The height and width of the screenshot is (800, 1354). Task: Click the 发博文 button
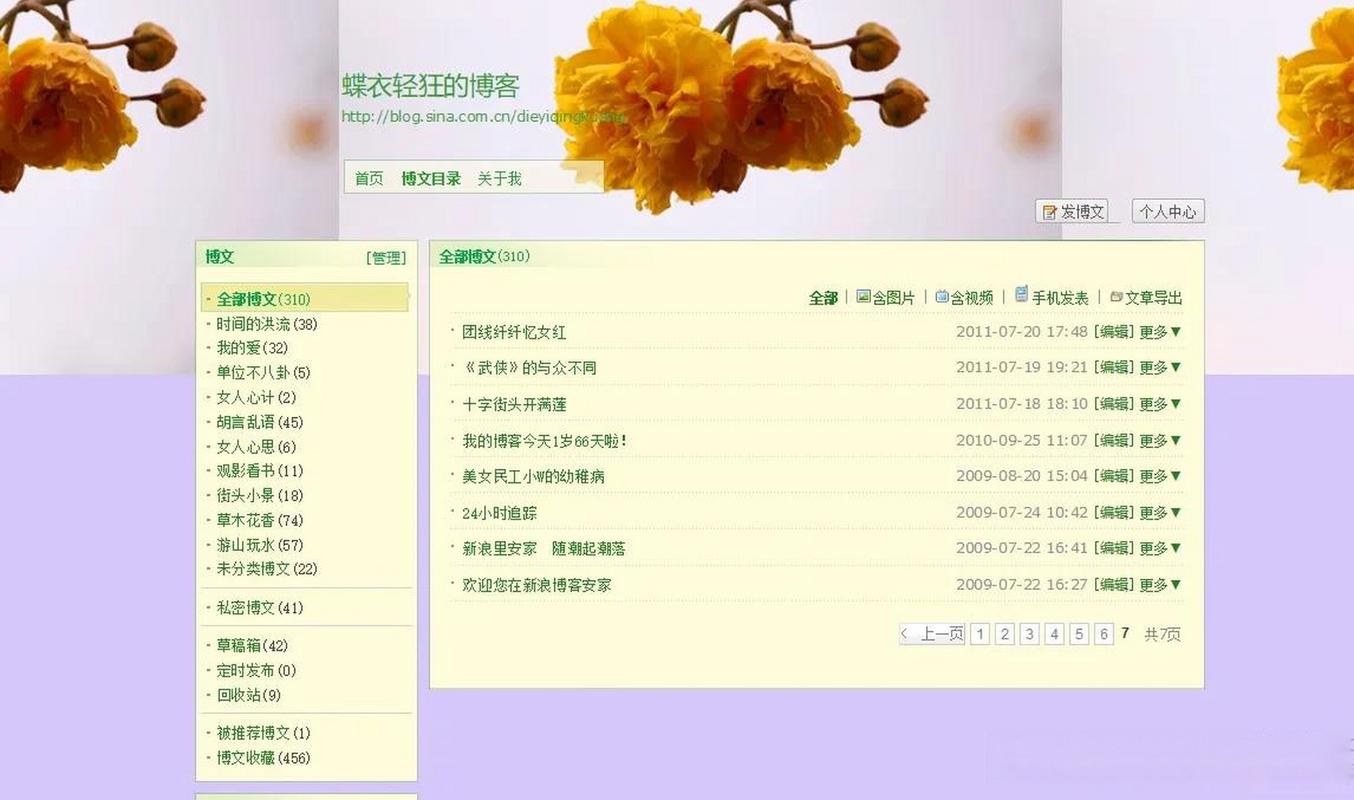pos(1072,211)
